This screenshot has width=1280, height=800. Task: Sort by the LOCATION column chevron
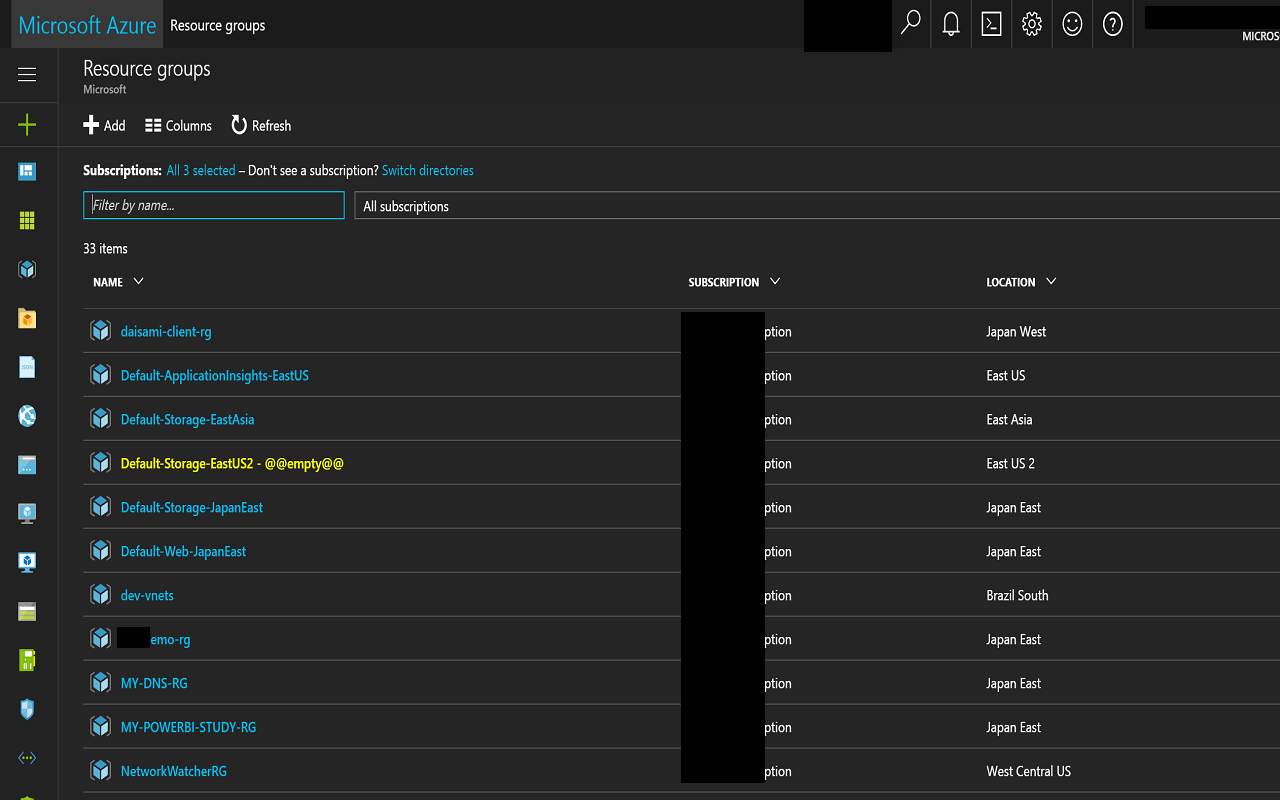(1051, 282)
